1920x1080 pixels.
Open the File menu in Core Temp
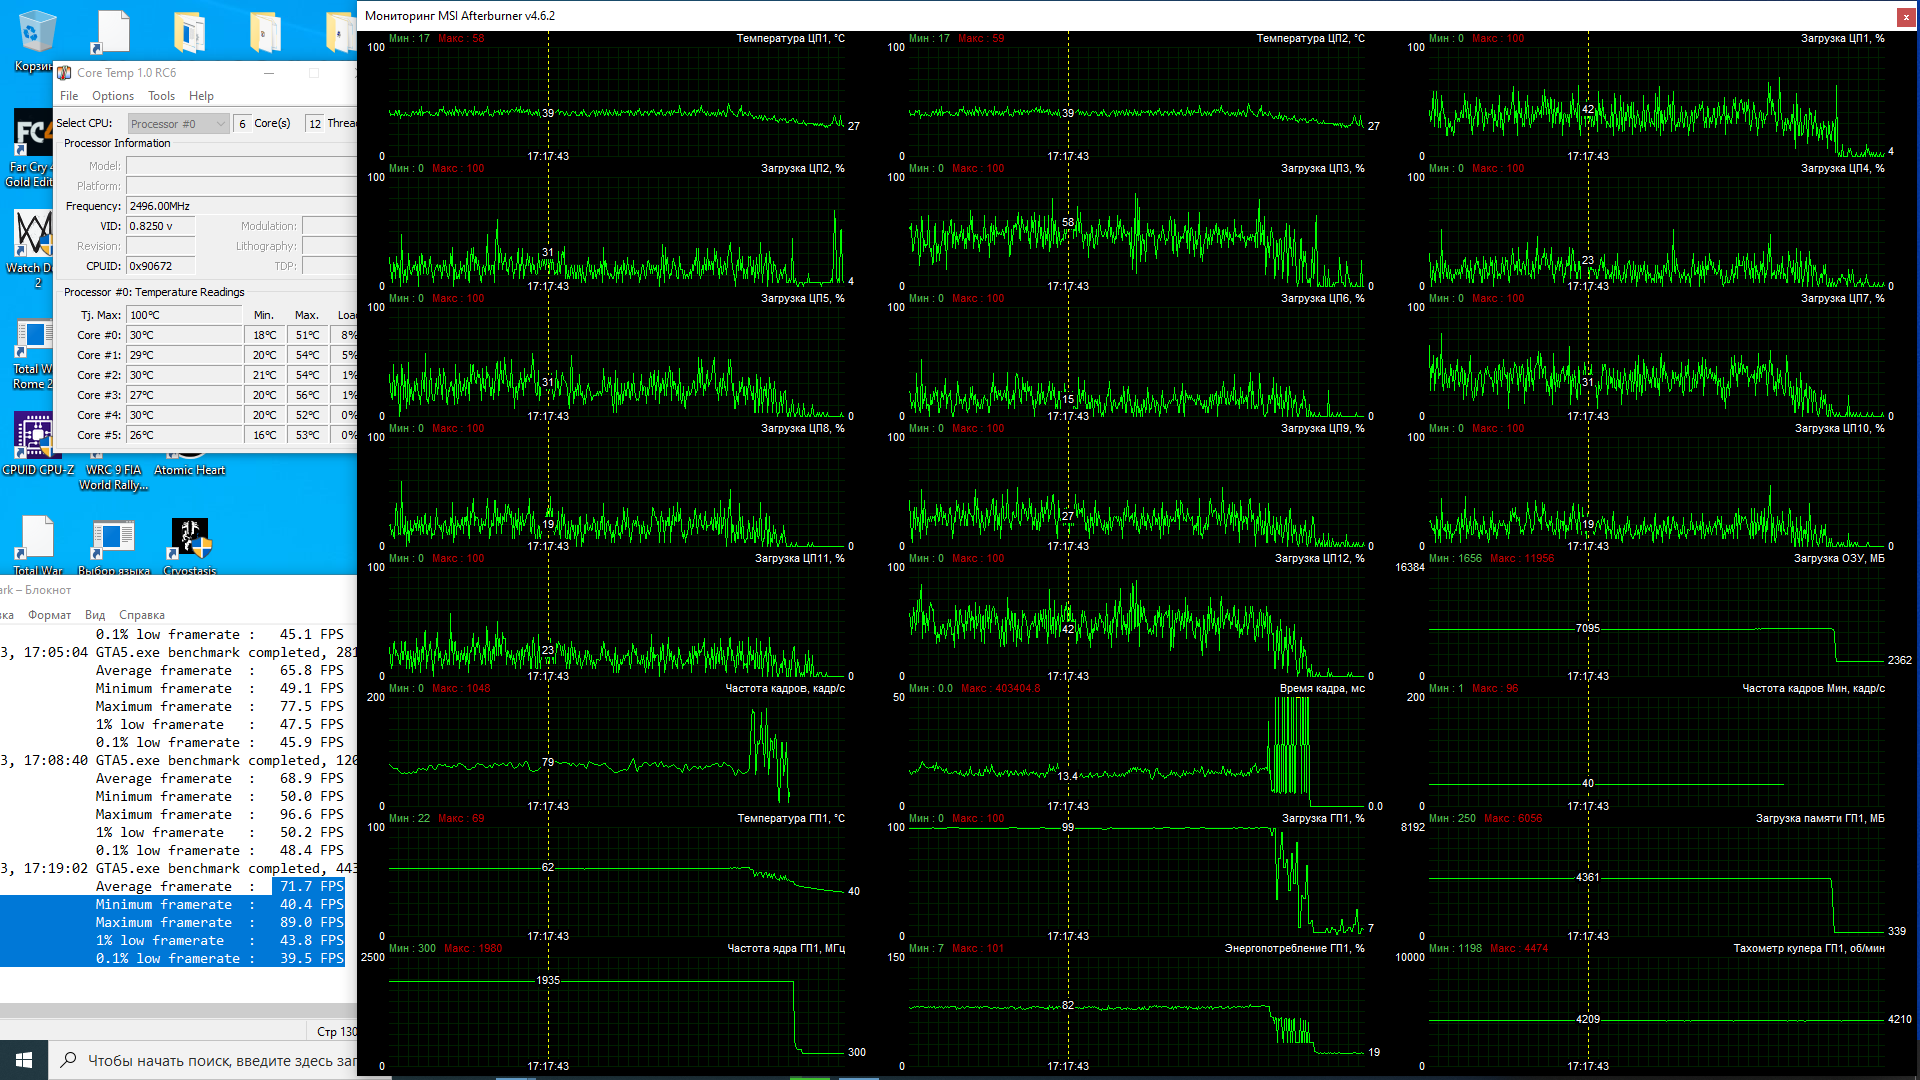69,96
